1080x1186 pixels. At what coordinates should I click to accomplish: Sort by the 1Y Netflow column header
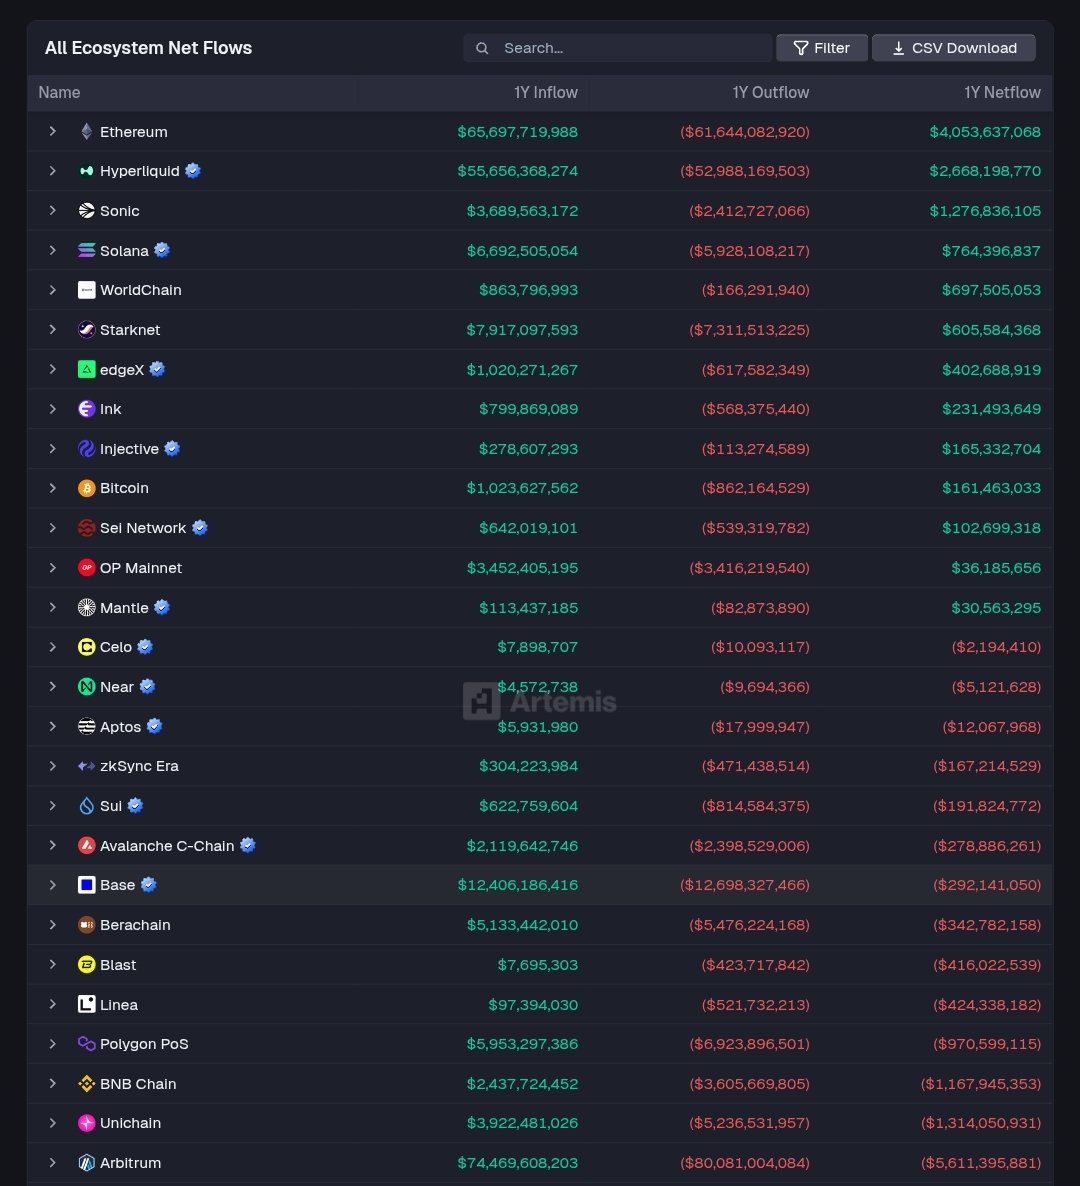[x=1002, y=92]
